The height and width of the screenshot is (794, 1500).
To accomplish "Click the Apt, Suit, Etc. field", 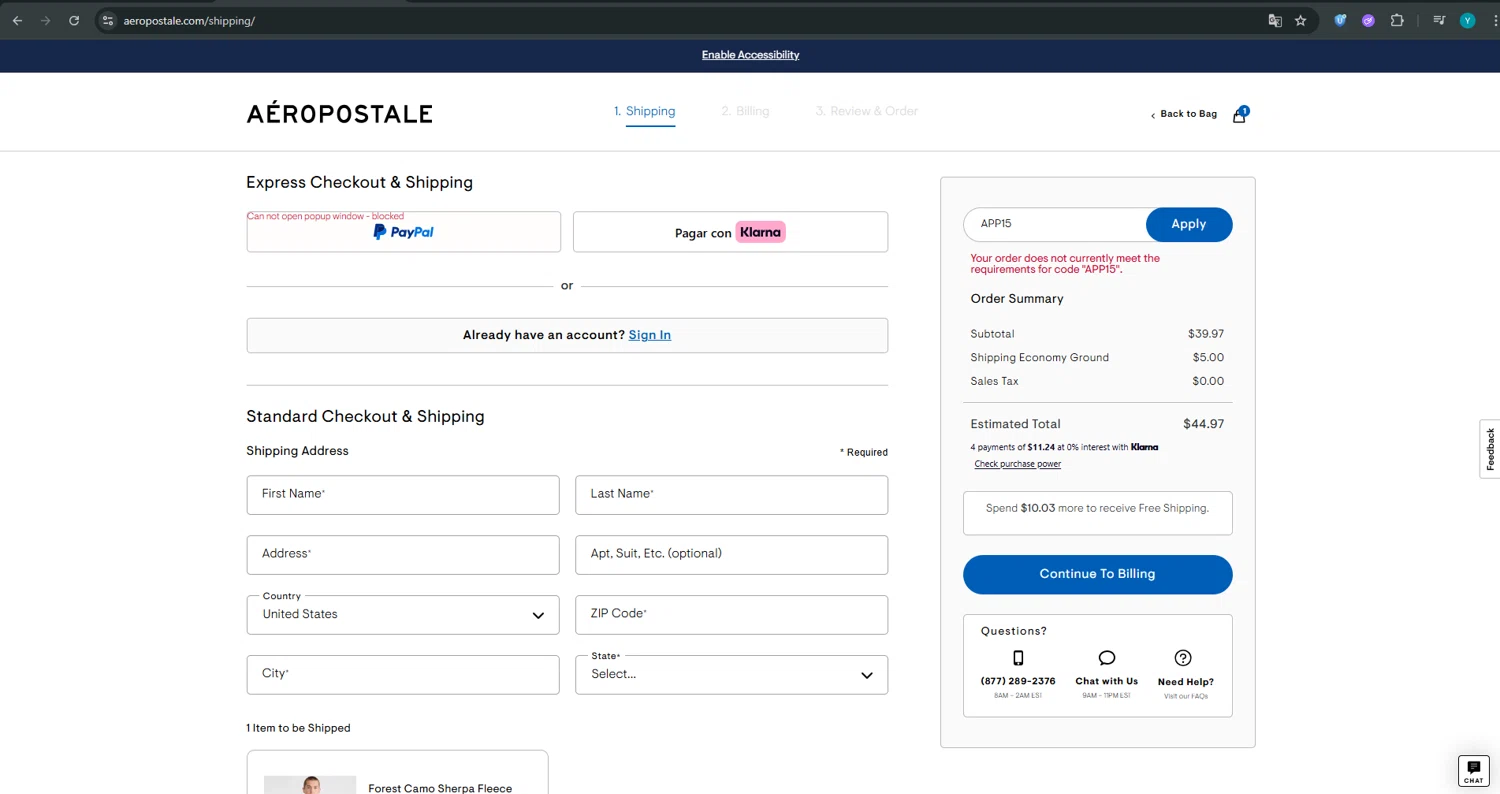I will click(x=732, y=555).
